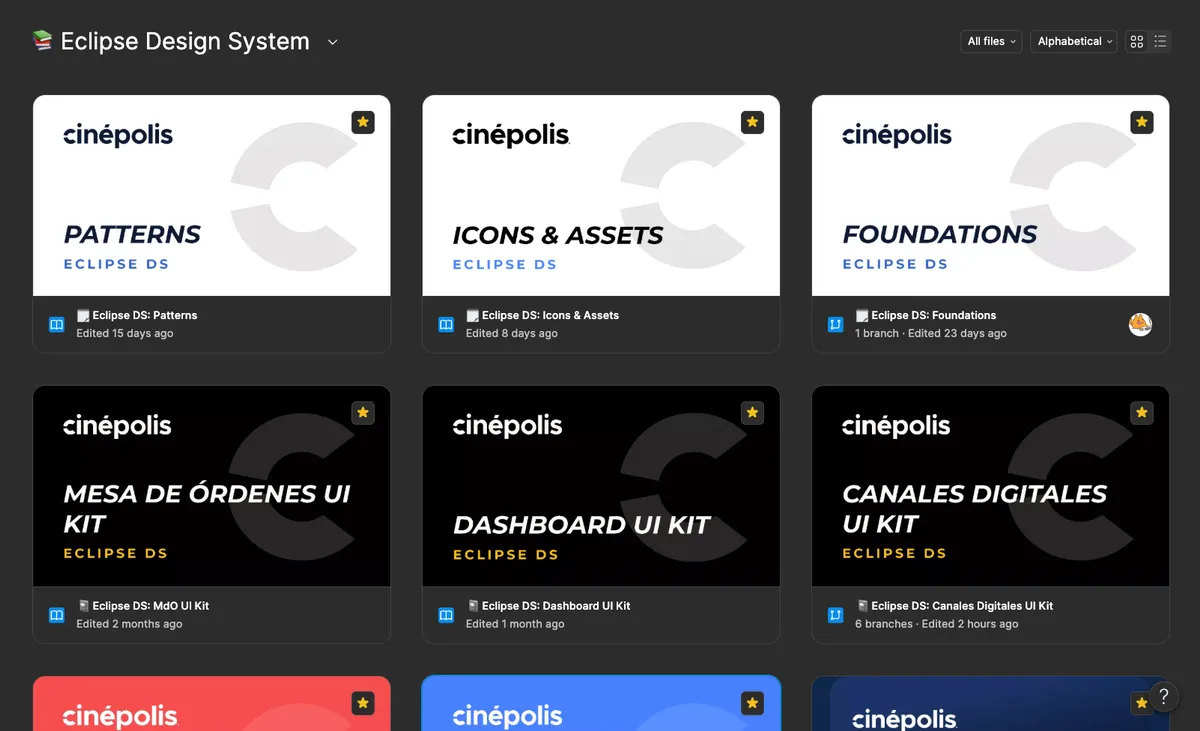Viewport: 1200px width, 731px height.
Task: Click the 'Edited 1 month ago' text
Action: click(x=515, y=624)
